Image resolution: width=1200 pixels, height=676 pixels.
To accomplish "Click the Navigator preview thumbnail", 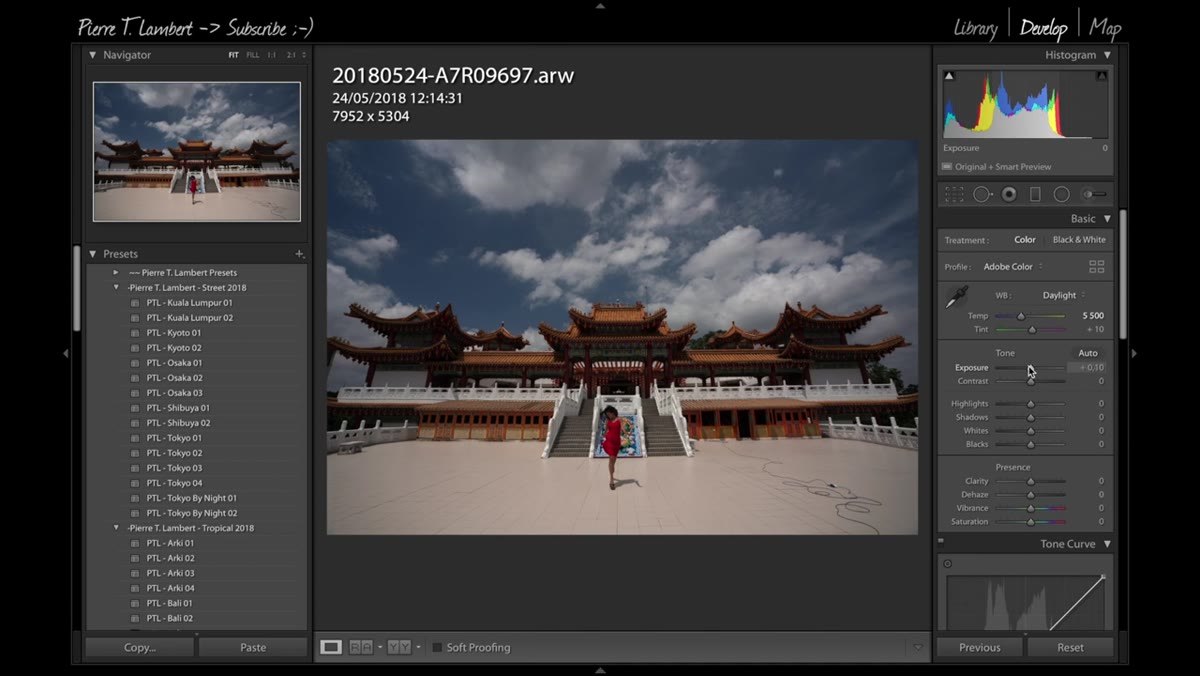I will coord(197,151).
